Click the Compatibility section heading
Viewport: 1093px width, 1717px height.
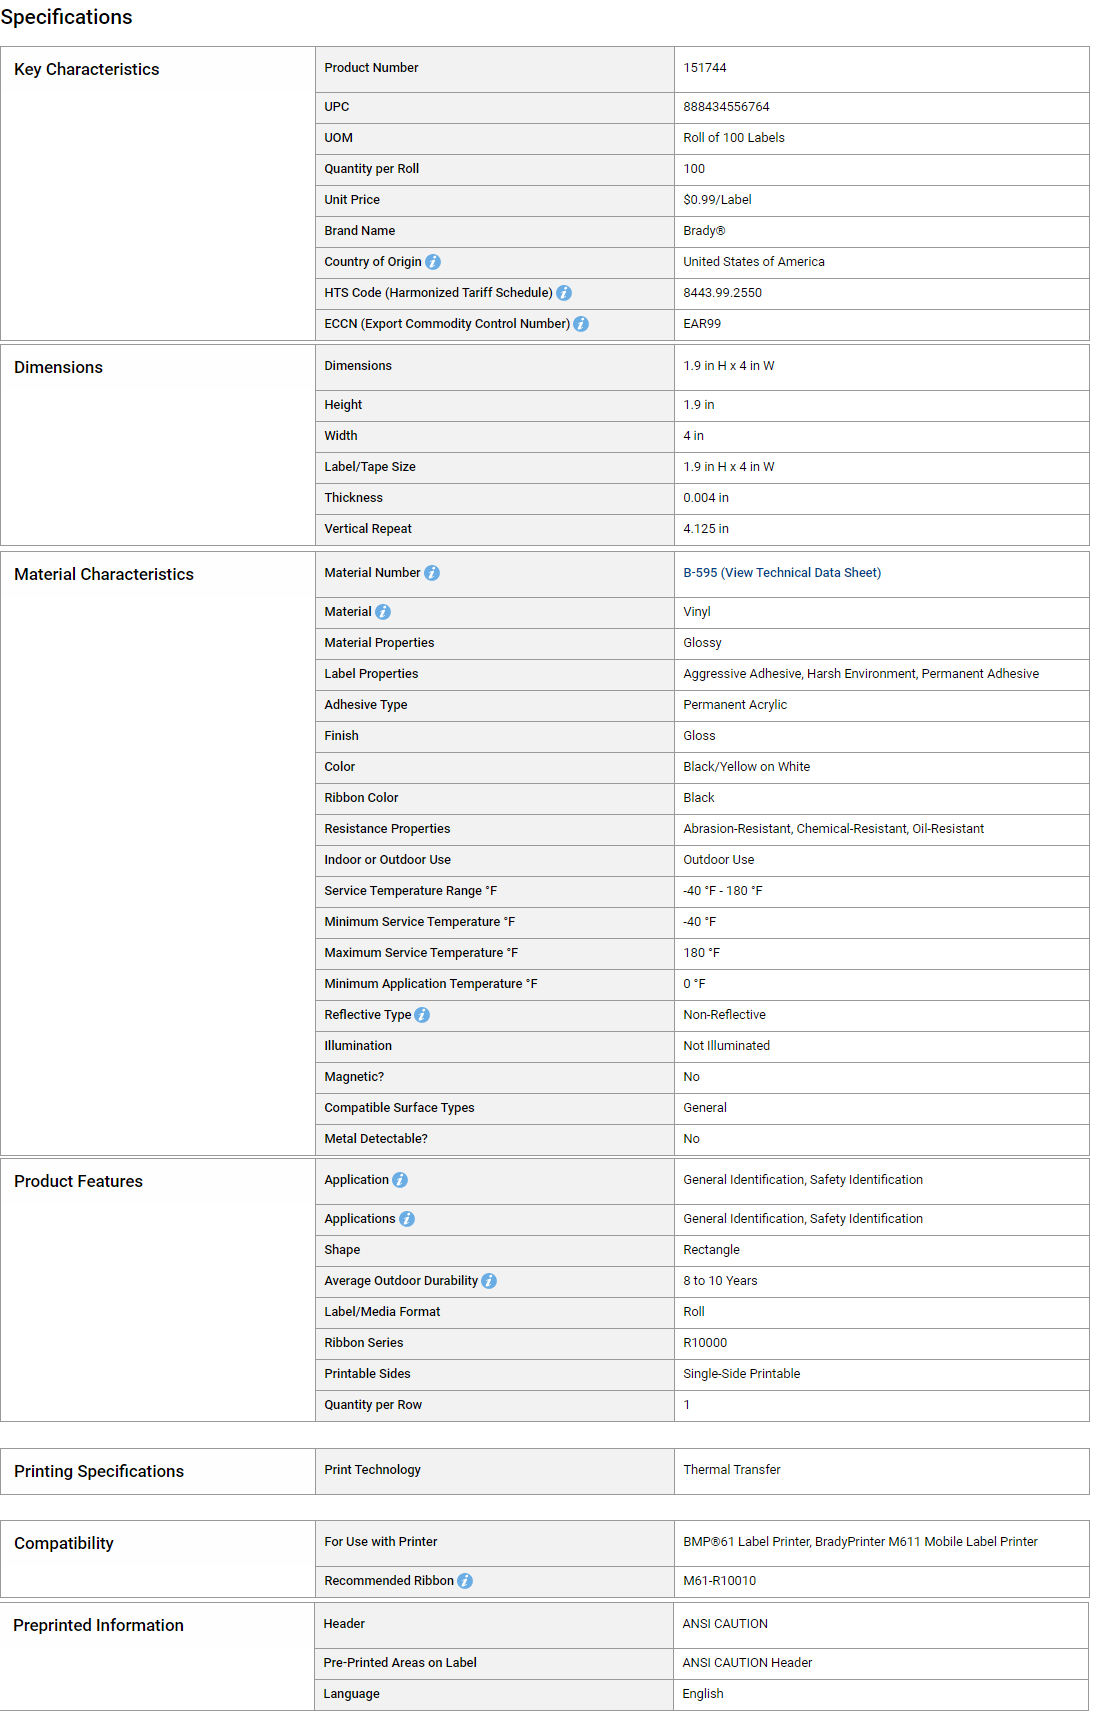tap(64, 1543)
